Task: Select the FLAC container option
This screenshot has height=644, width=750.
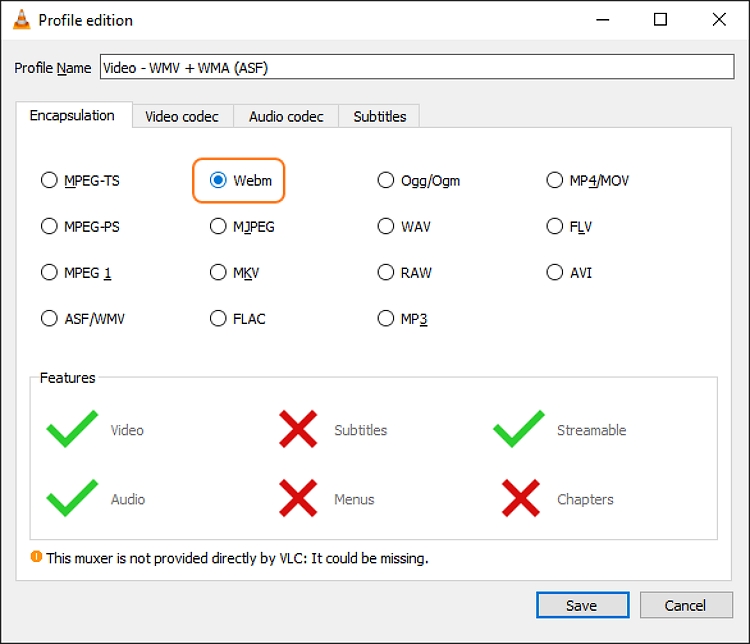Action: click(237, 319)
